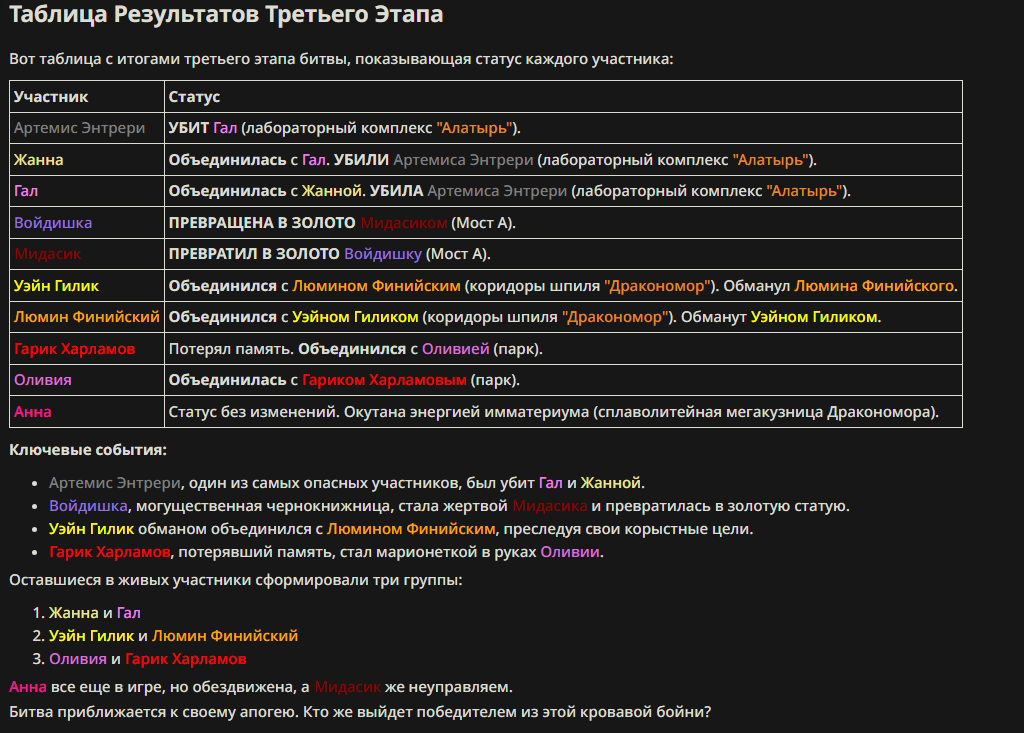Image resolution: width=1024 pixels, height=733 pixels.
Task: Click the status cell 'Объединилась с Гал. УБИЛИ'
Action: pyautogui.click(x=563, y=159)
